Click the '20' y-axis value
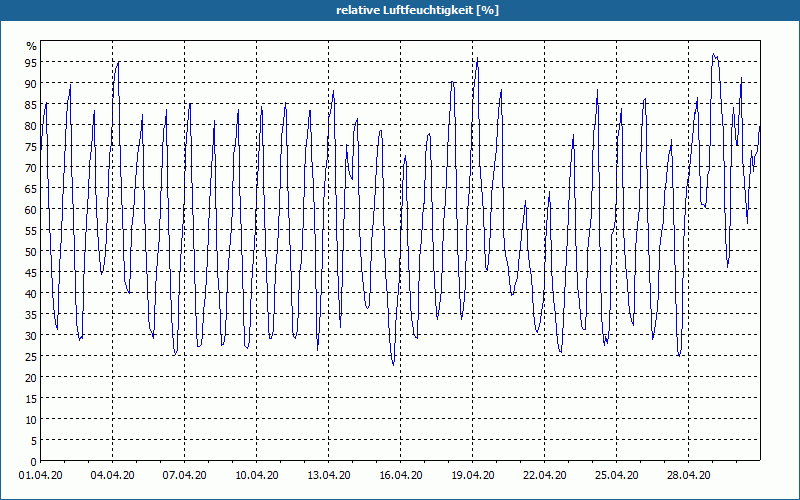The image size is (800, 500). (x=32, y=378)
